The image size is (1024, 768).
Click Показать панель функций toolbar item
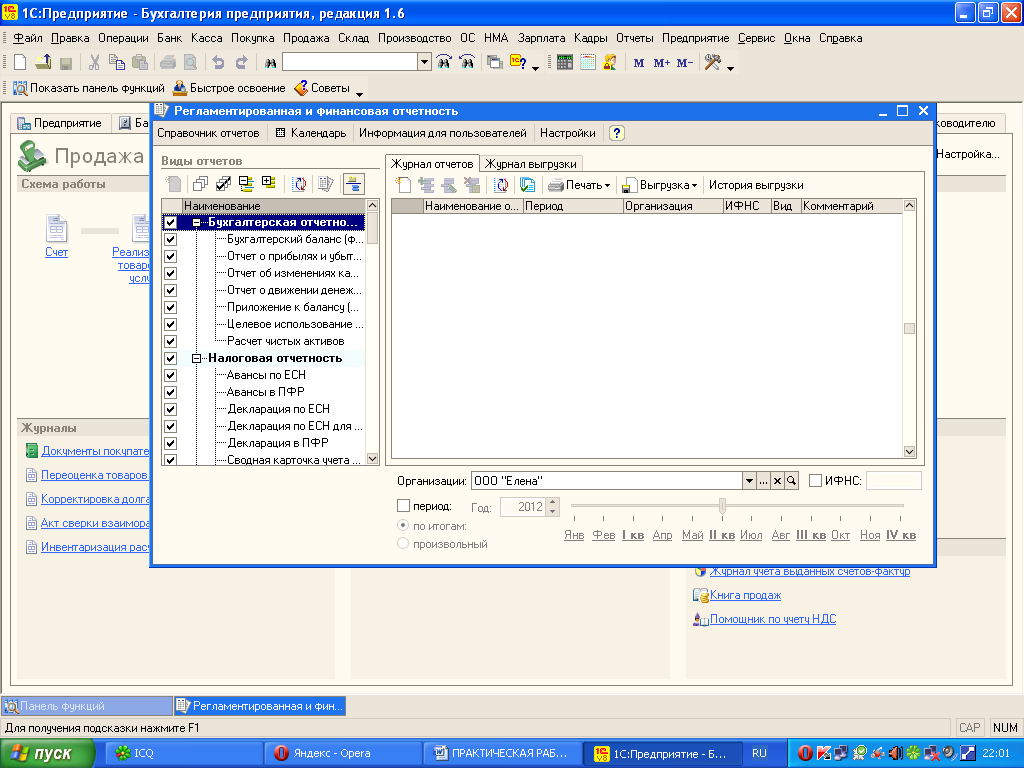[89, 88]
